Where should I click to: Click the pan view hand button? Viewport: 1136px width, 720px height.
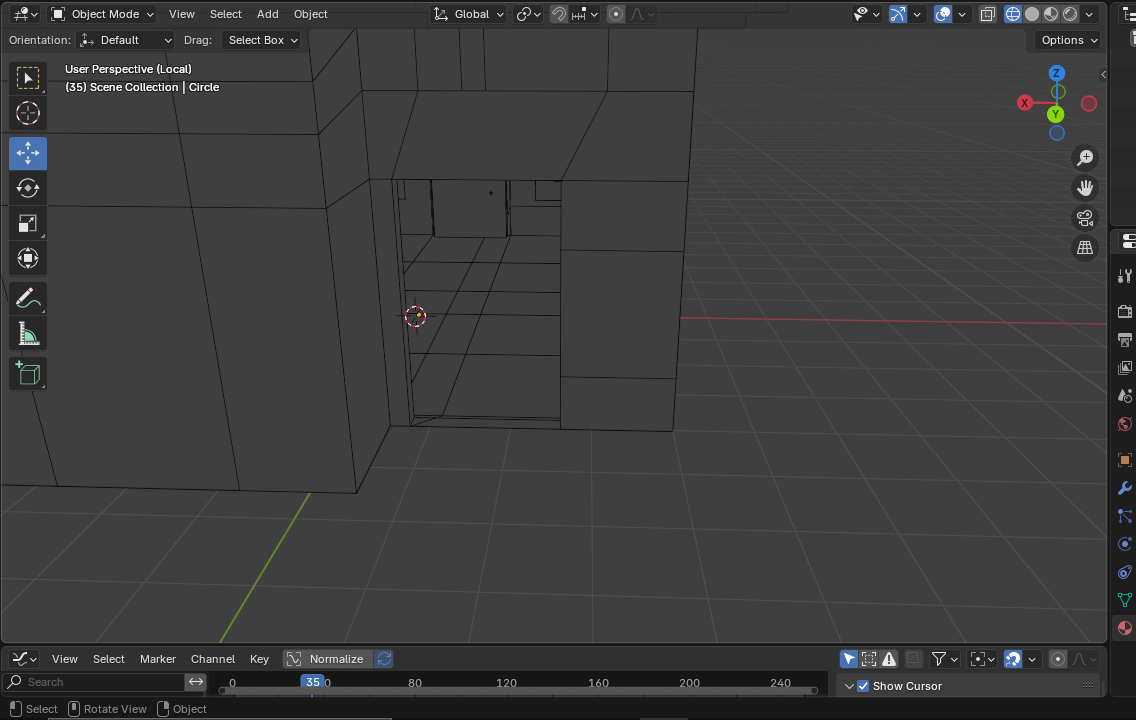click(x=1085, y=188)
